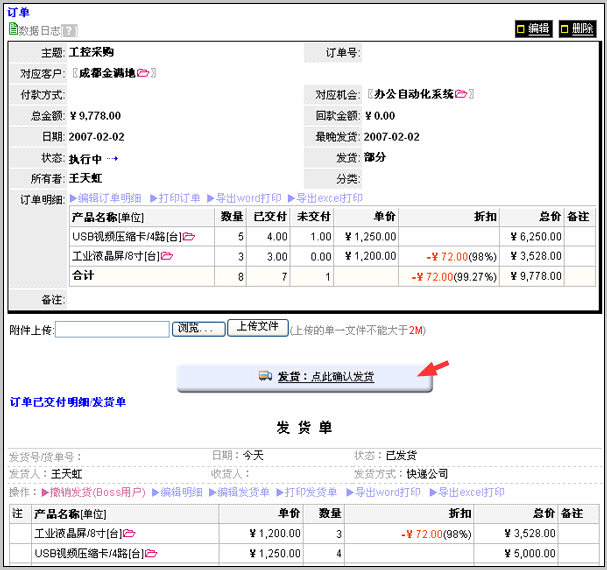
Task: Open folder icon of USB视频压缩卡 in shipping slip
Action: [x=152, y=553]
